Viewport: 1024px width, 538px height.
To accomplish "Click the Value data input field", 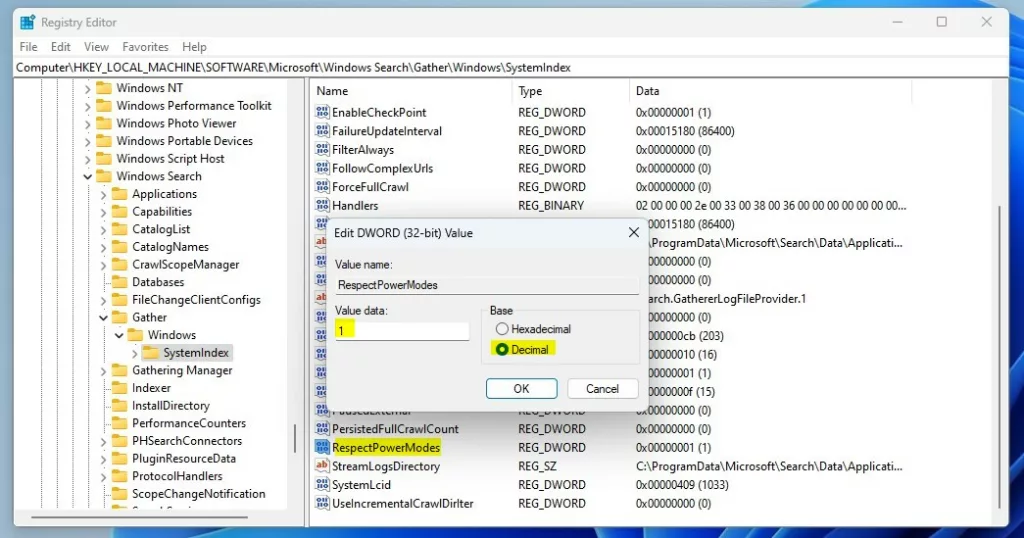I will [402, 330].
